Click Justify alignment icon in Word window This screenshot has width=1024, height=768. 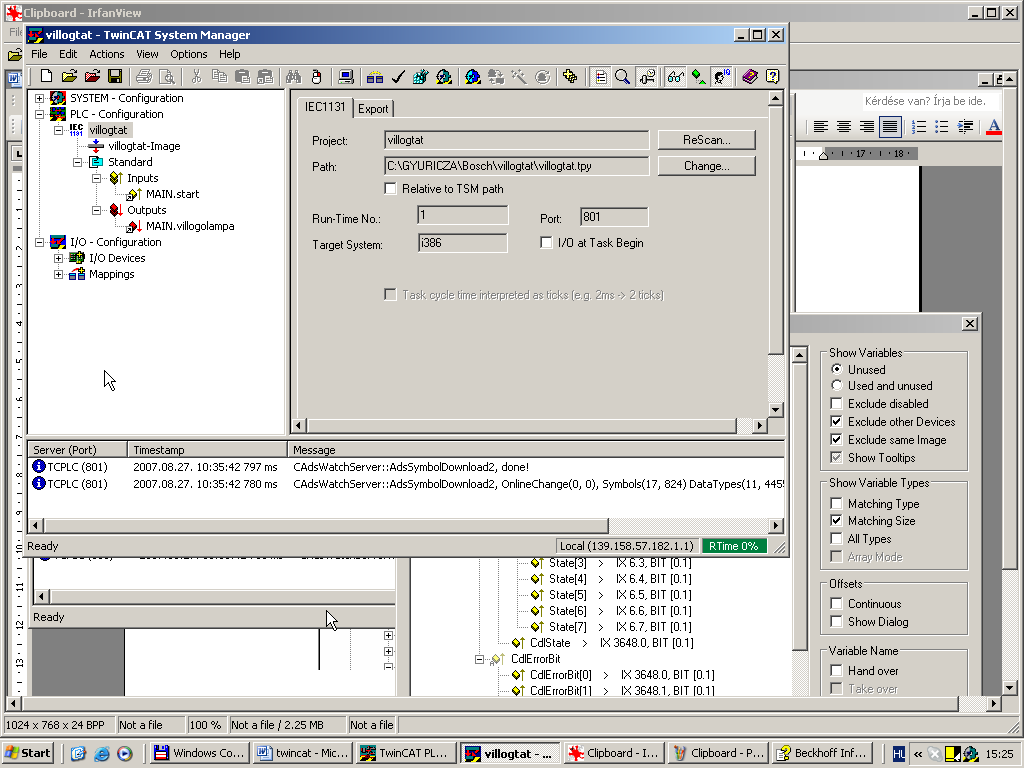(890, 127)
